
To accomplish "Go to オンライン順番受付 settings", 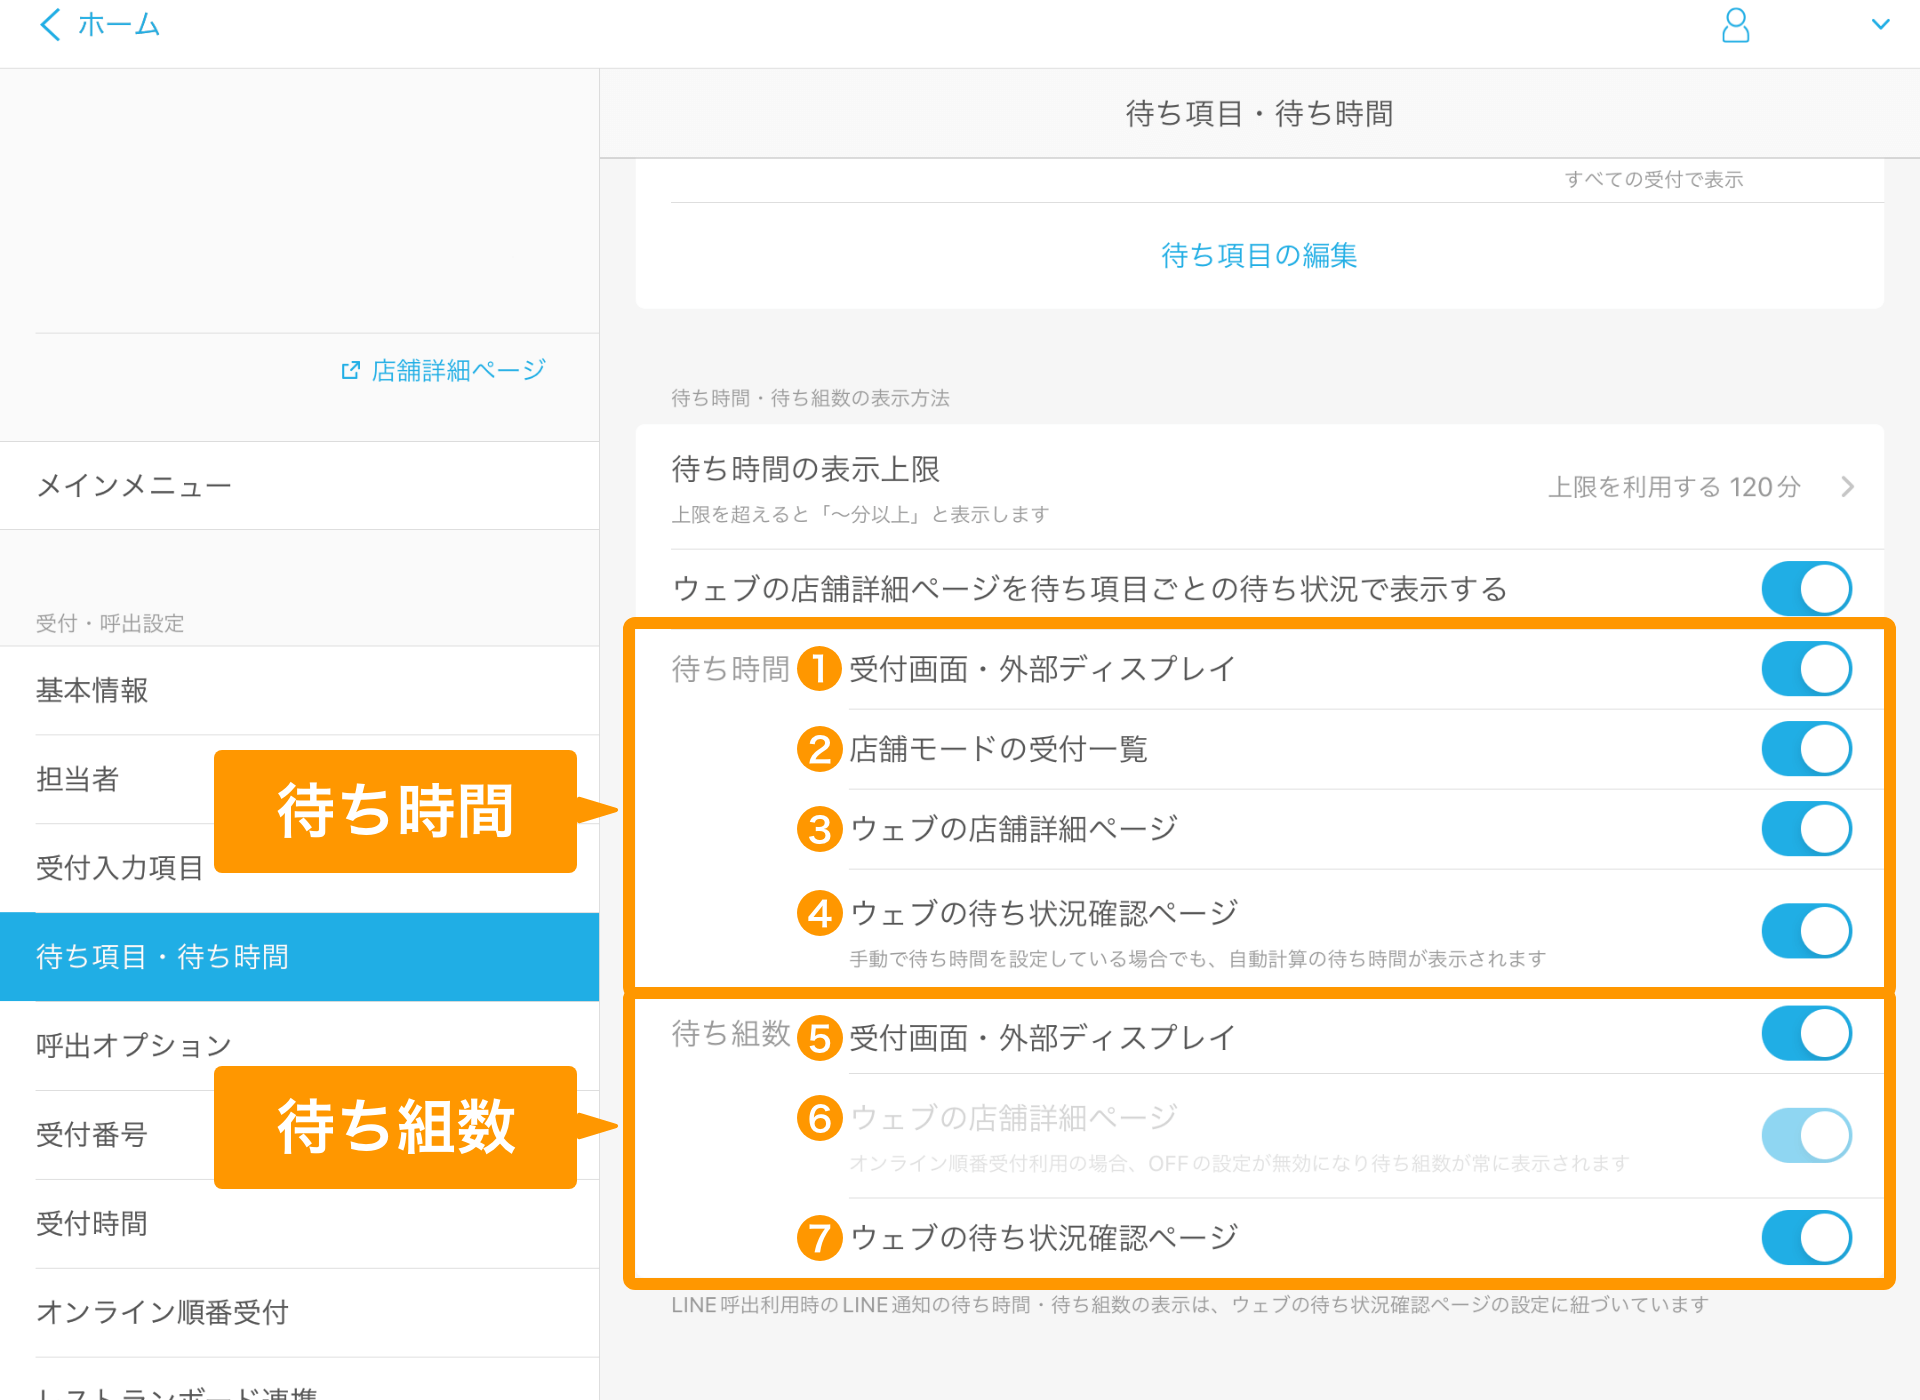I will (162, 1312).
